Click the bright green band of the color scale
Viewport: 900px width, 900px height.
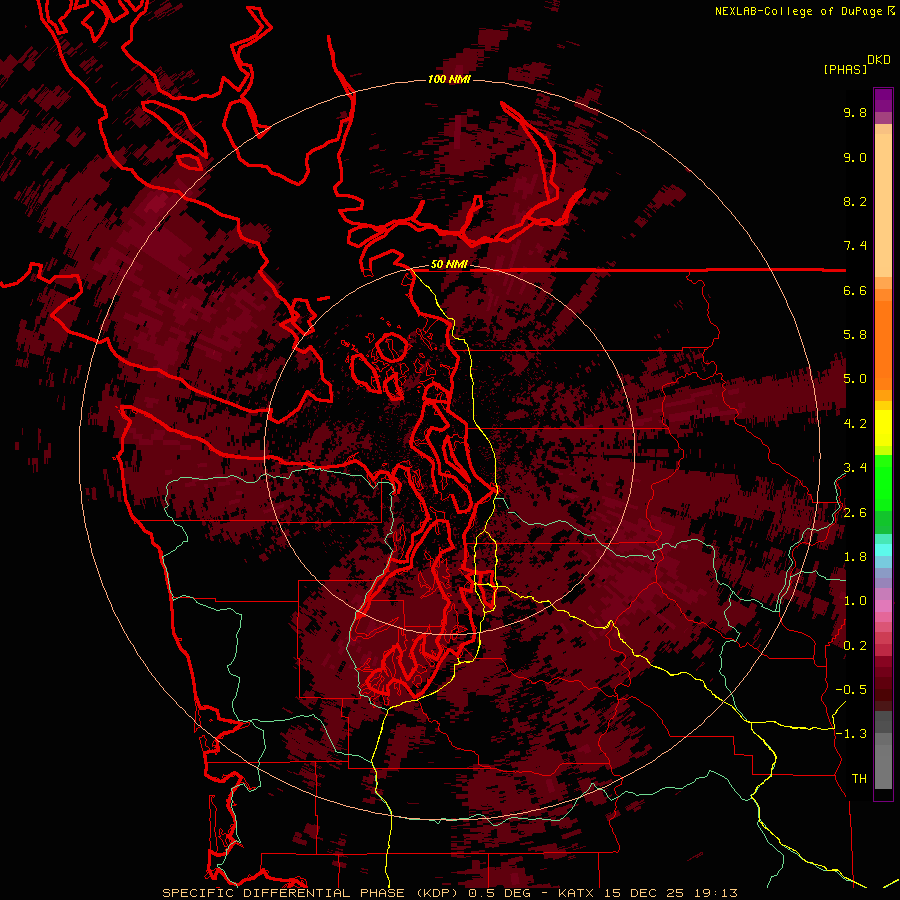click(883, 483)
